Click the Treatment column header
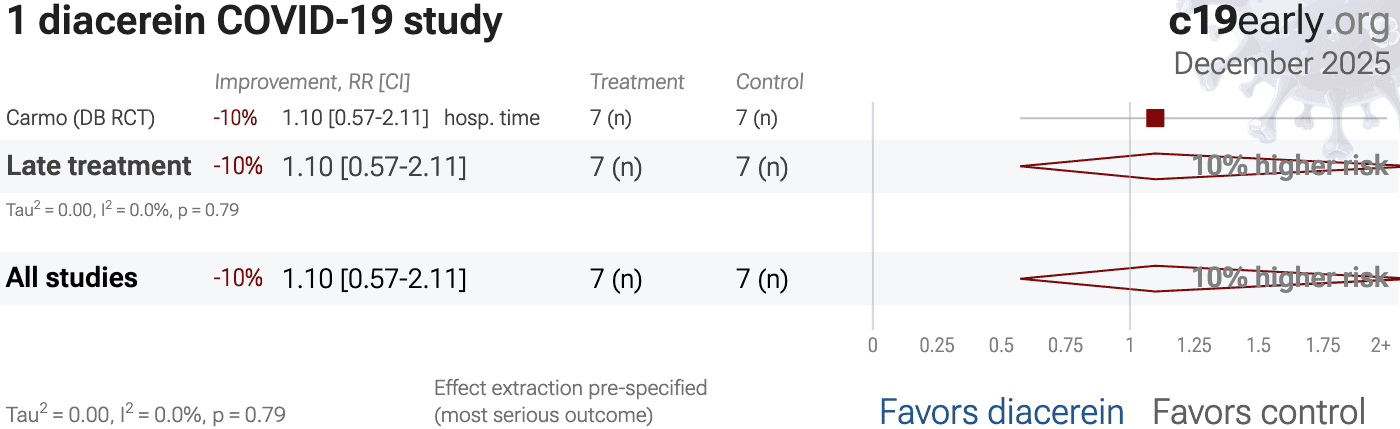 pos(637,82)
